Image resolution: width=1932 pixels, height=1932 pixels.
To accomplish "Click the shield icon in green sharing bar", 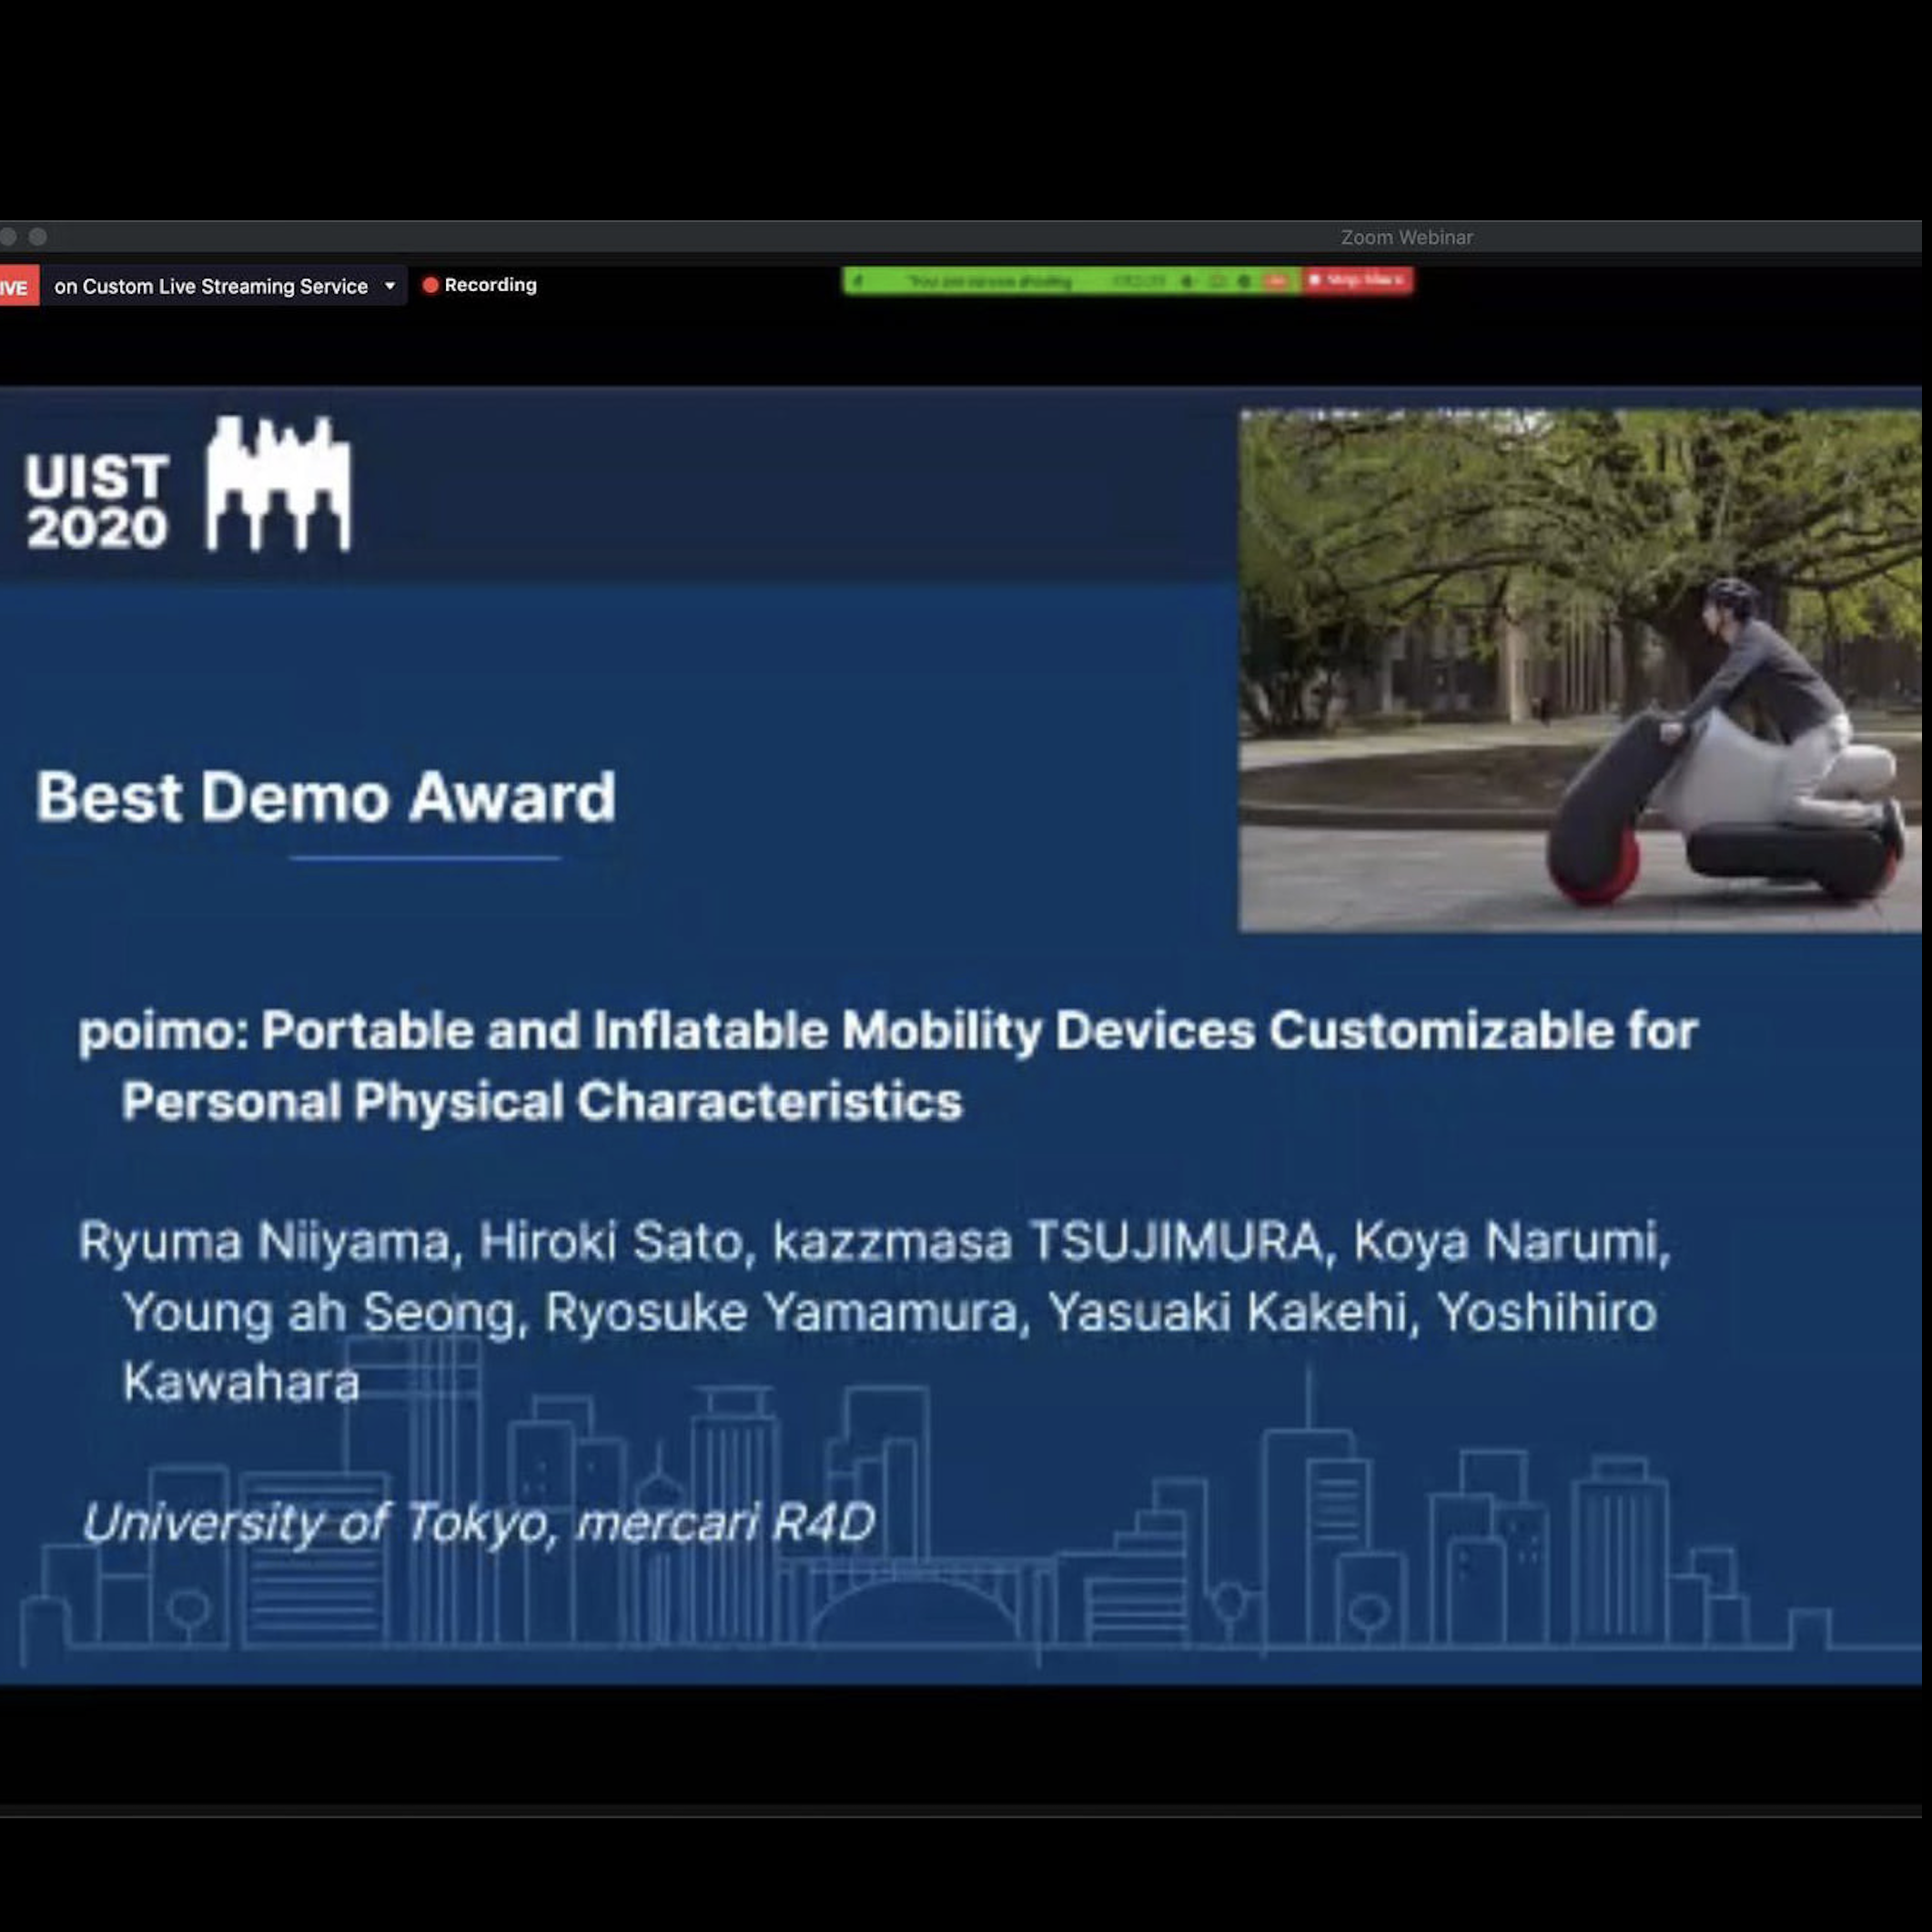I will tap(858, 281).
